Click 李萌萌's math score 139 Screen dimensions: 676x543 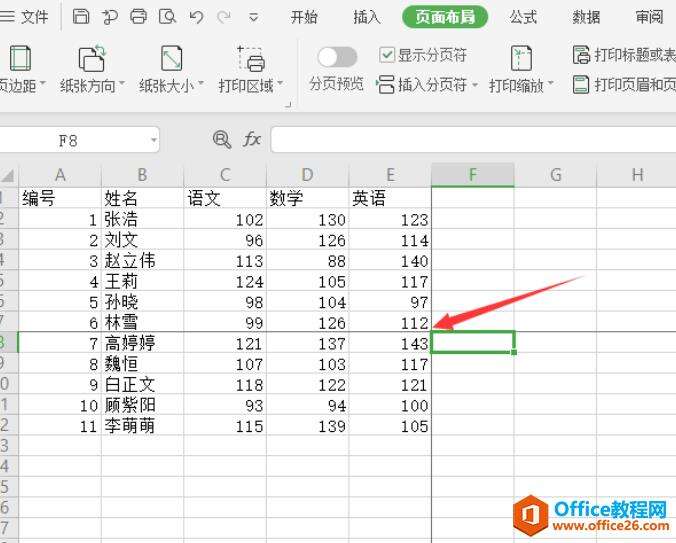pos(307,426)
